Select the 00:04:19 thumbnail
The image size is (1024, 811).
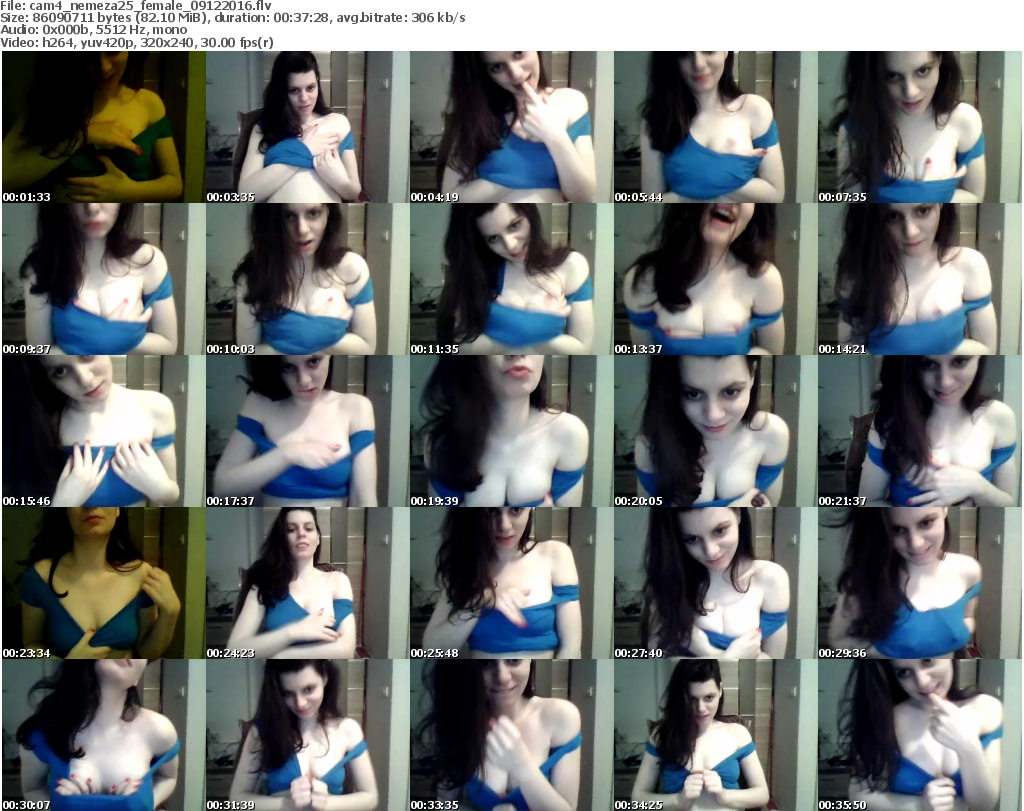pyautogui.click(x=511, y=127)
